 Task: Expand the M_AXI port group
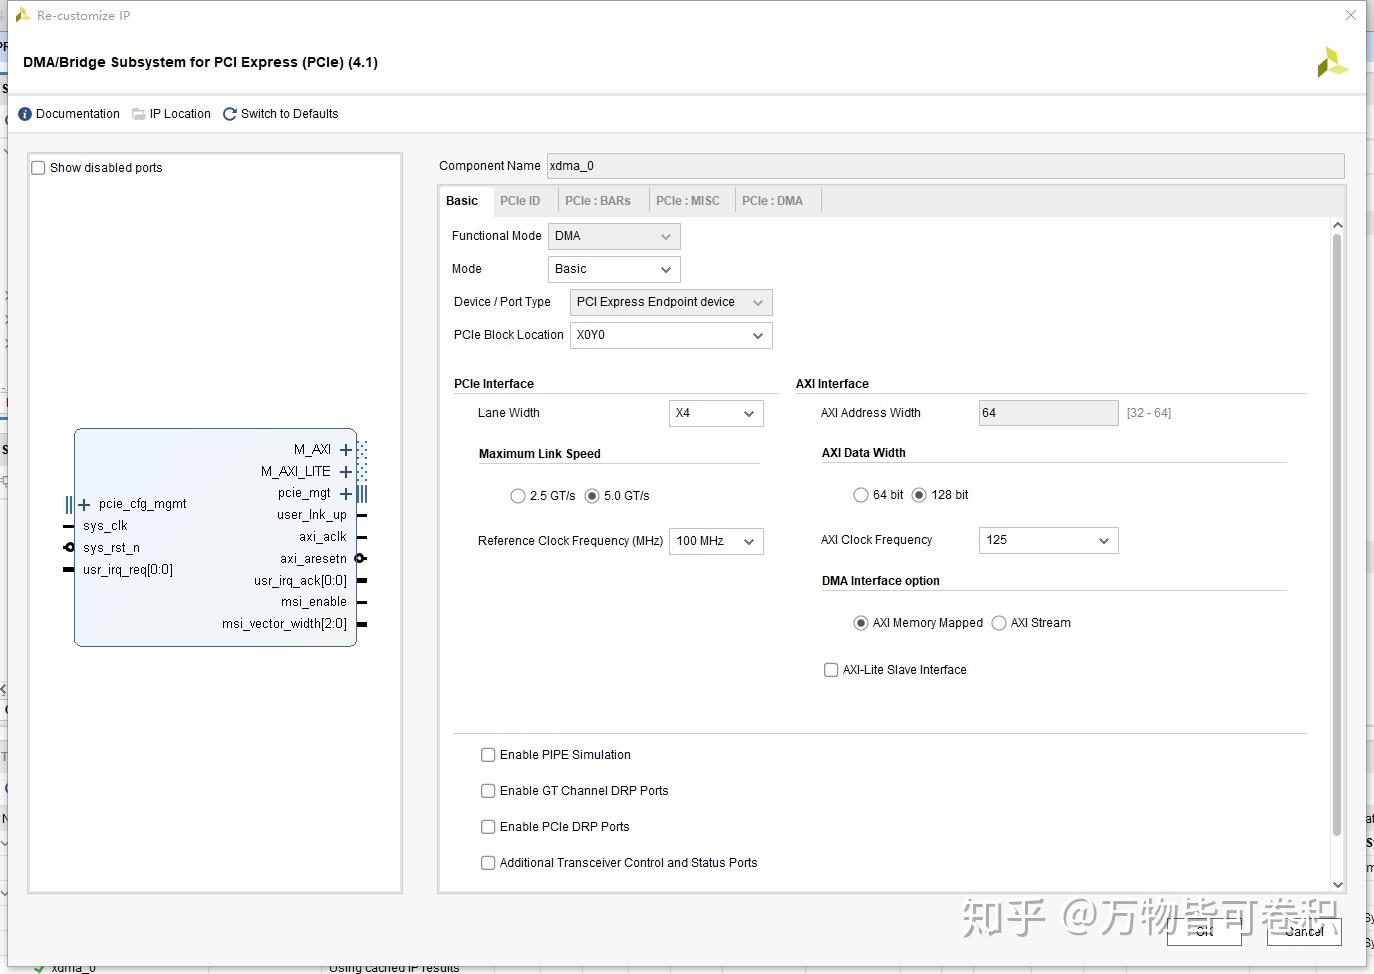346,449
